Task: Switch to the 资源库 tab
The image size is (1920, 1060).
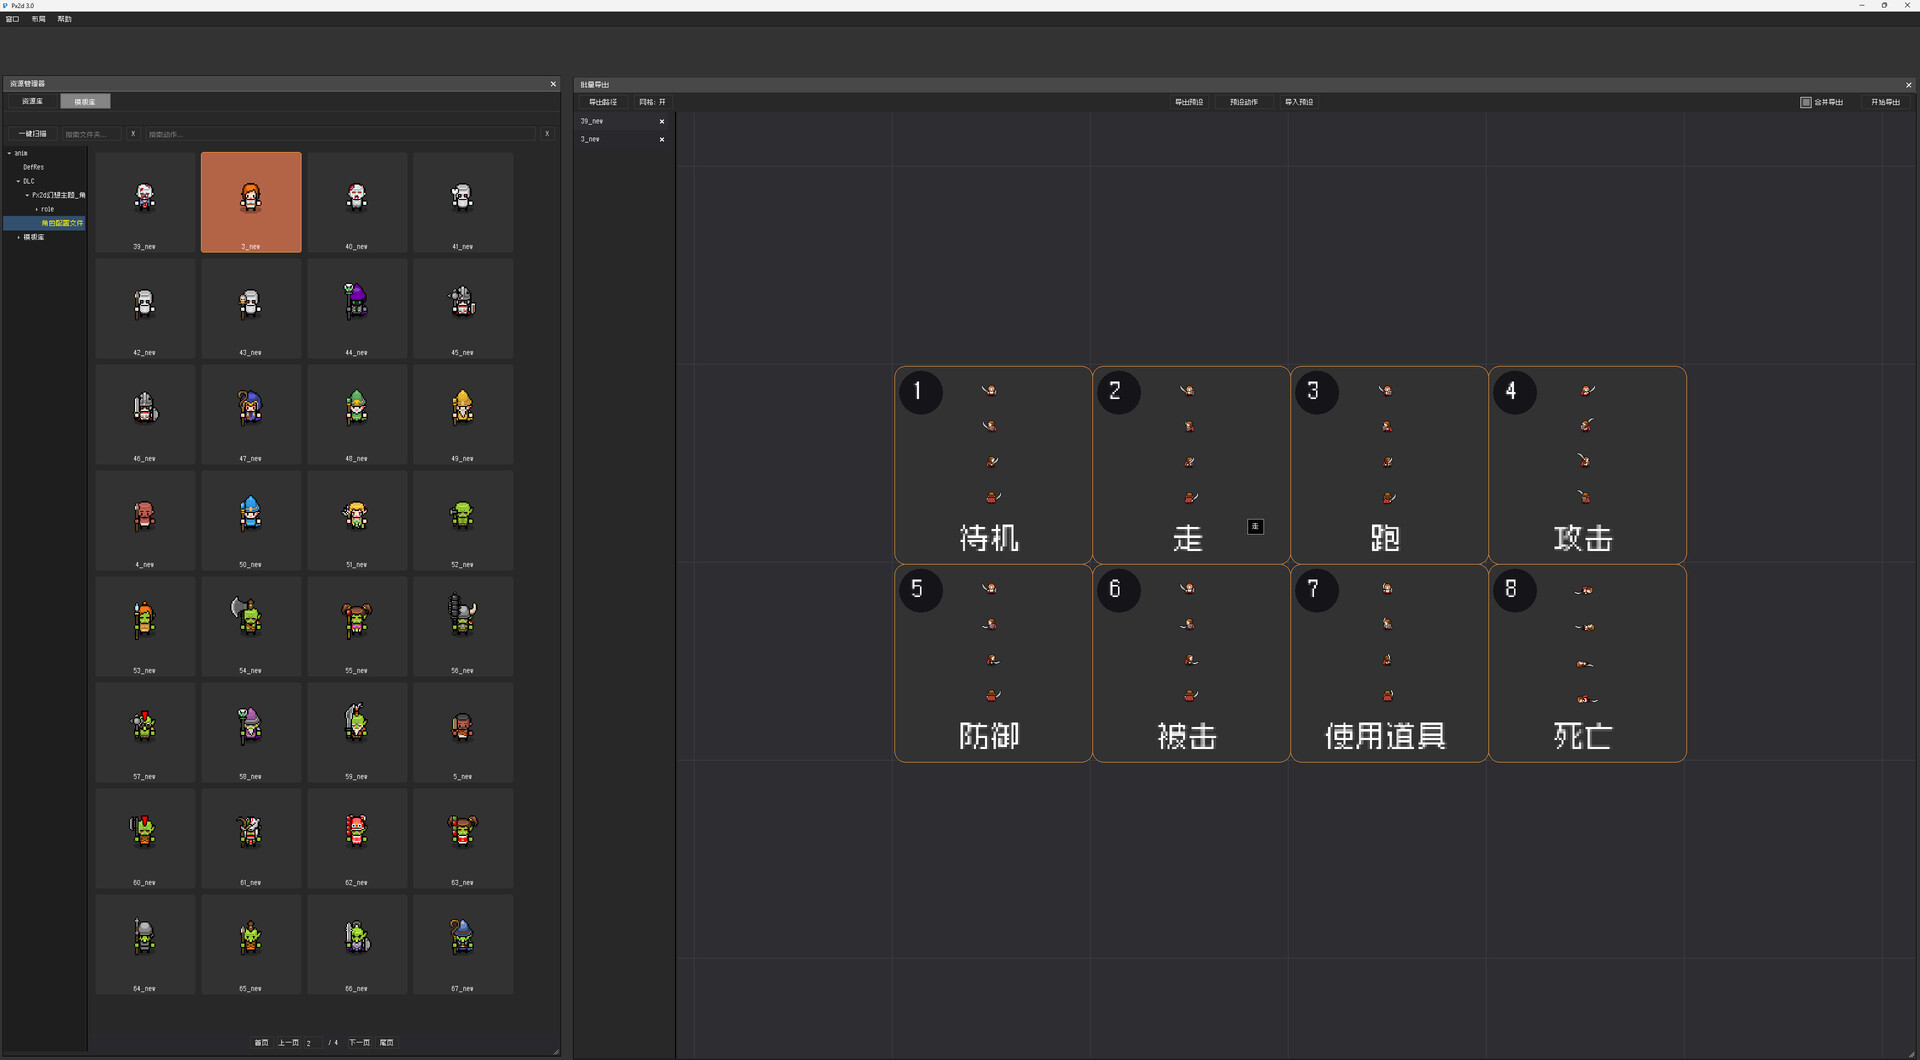Action: [x=33, y=101]
